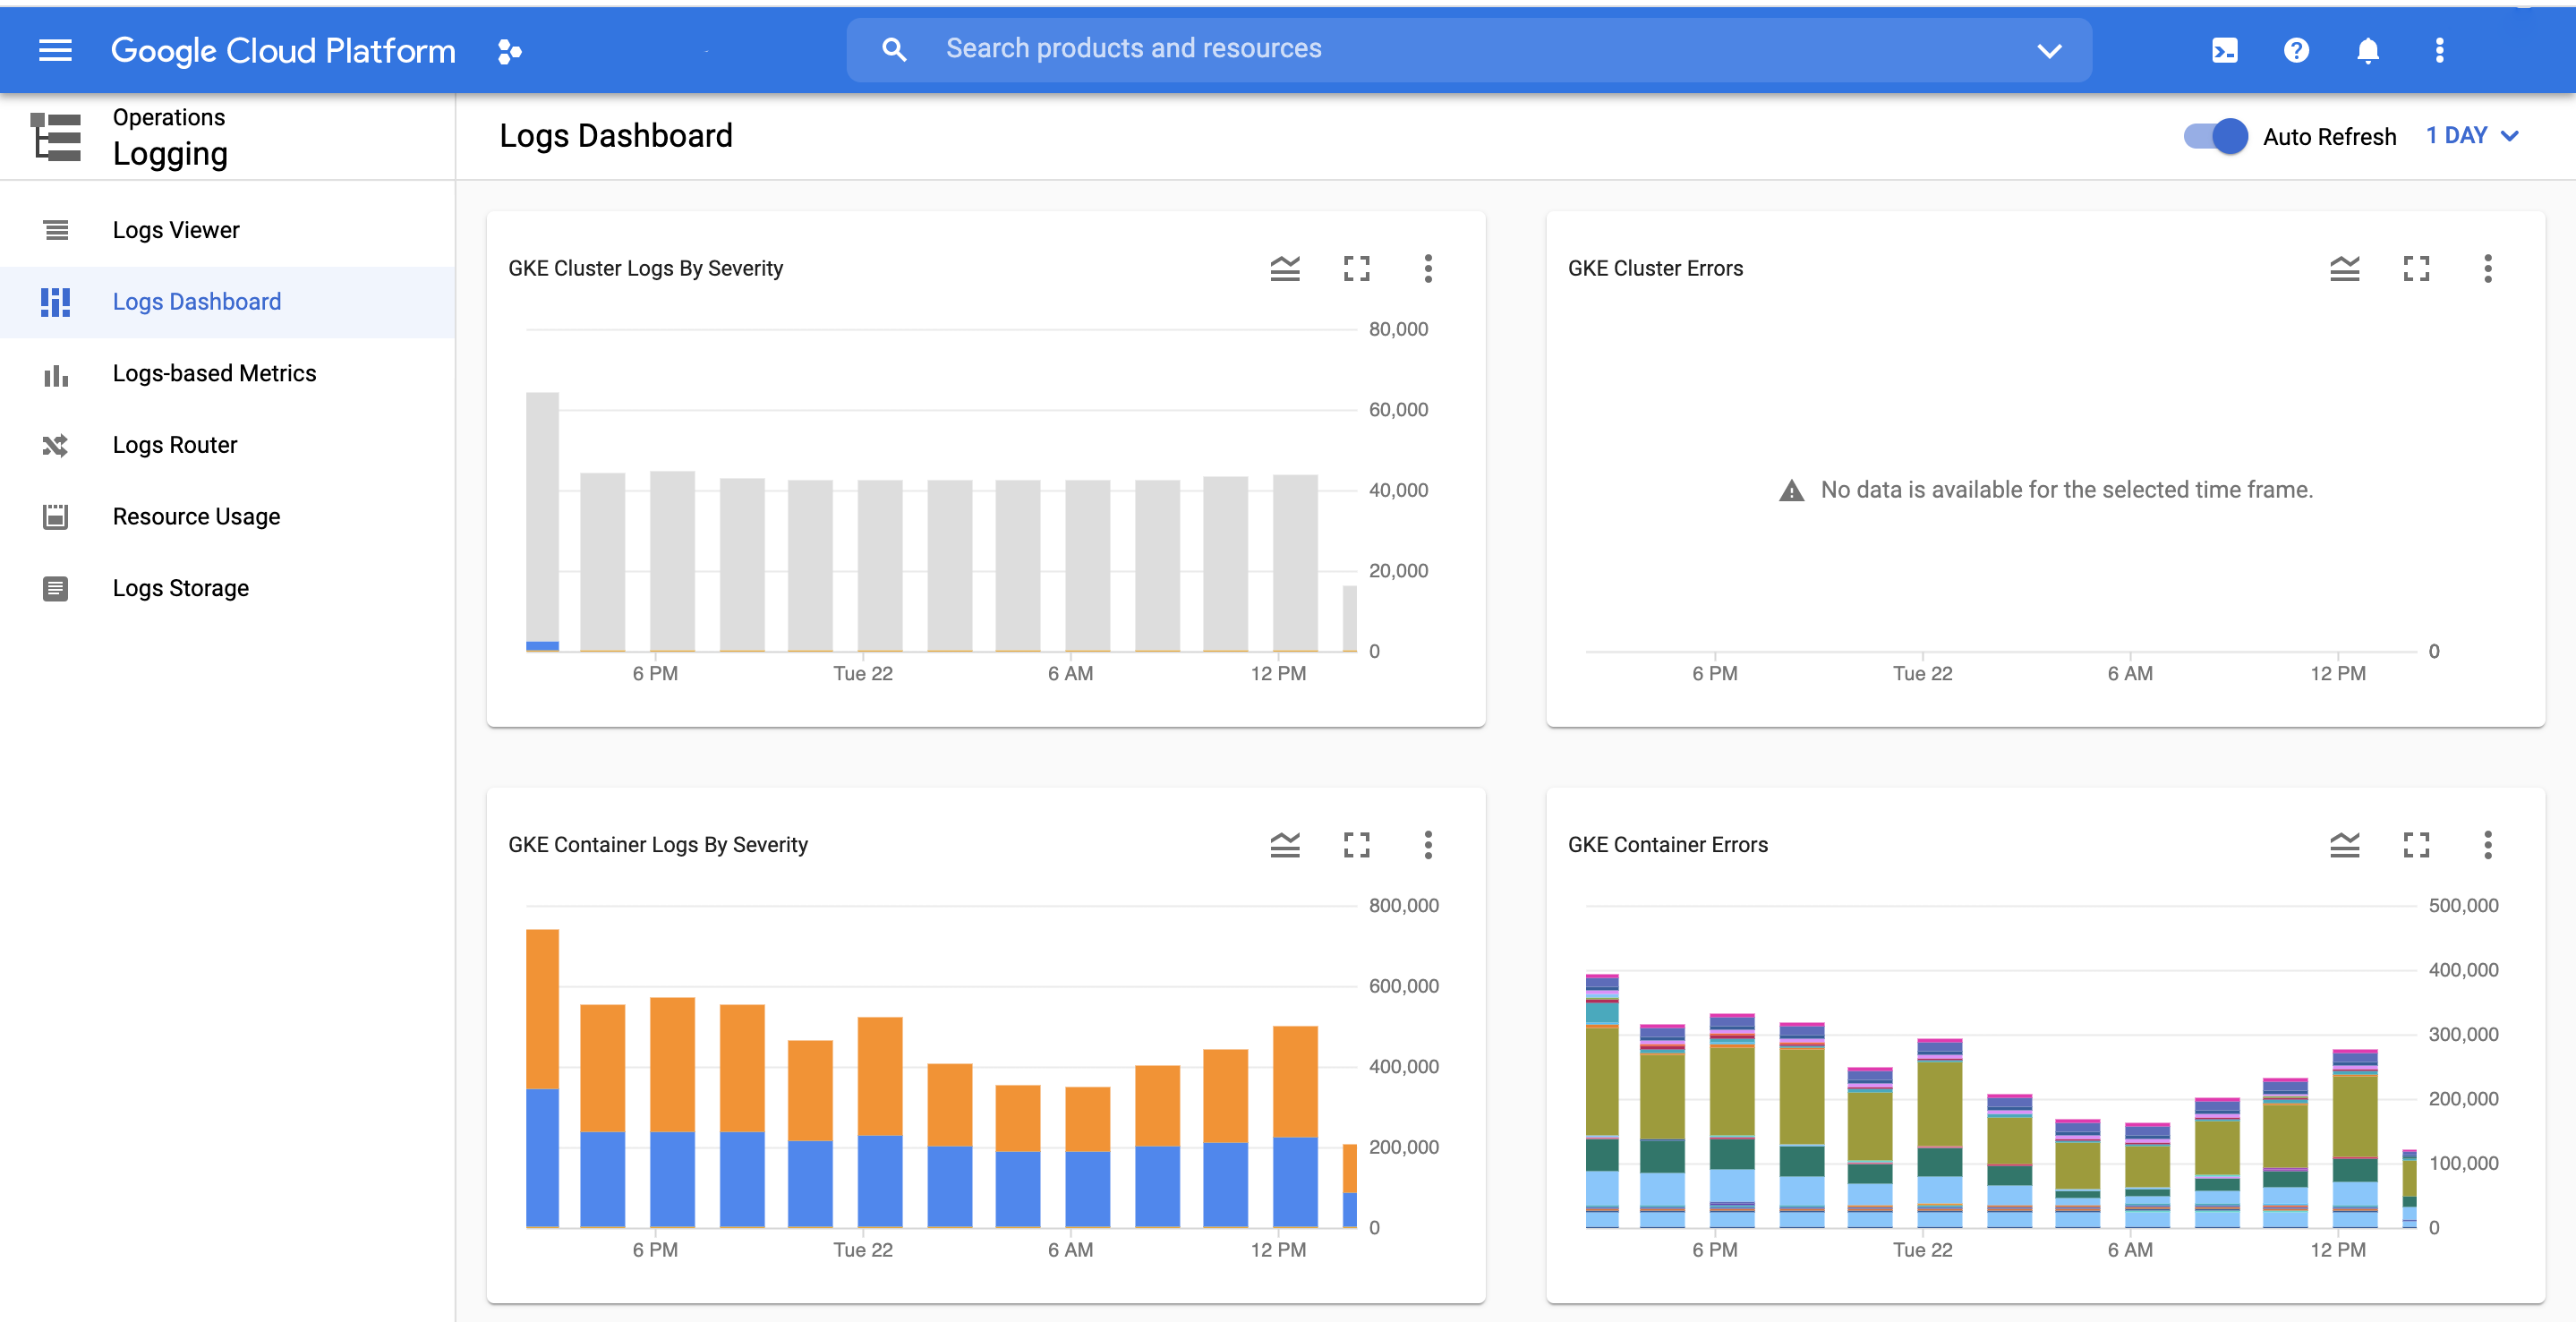Viewport: 2576px width, 1322px height.
Task: Open notifications bell icon
Action: point(2367,50)
